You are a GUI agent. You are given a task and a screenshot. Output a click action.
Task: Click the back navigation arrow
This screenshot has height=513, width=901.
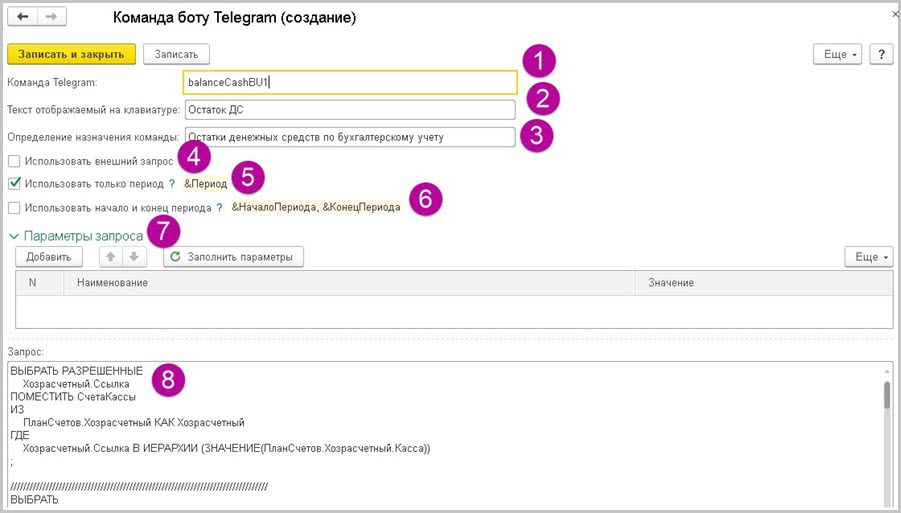pos(23,18)
